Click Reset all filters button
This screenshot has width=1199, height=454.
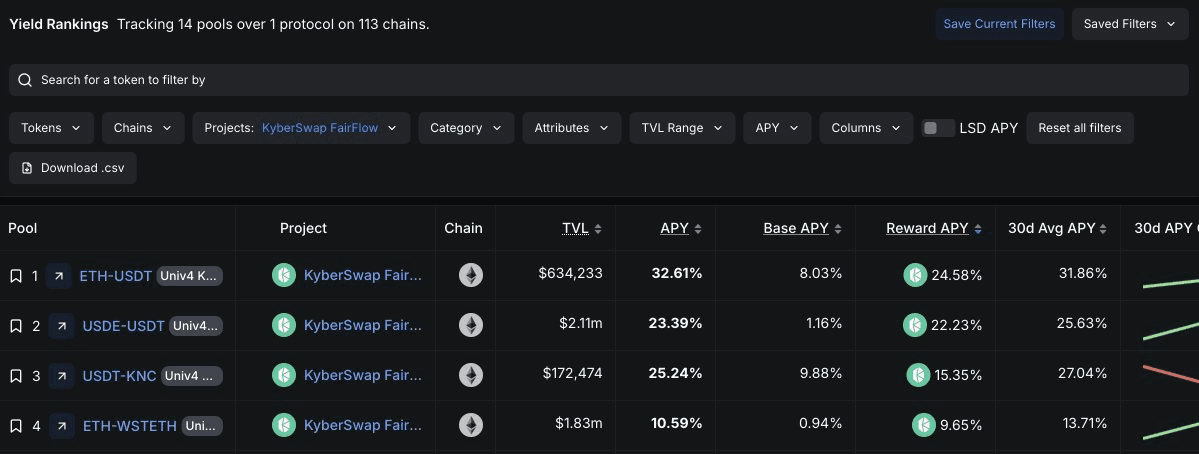click(x=1080, y=128)
